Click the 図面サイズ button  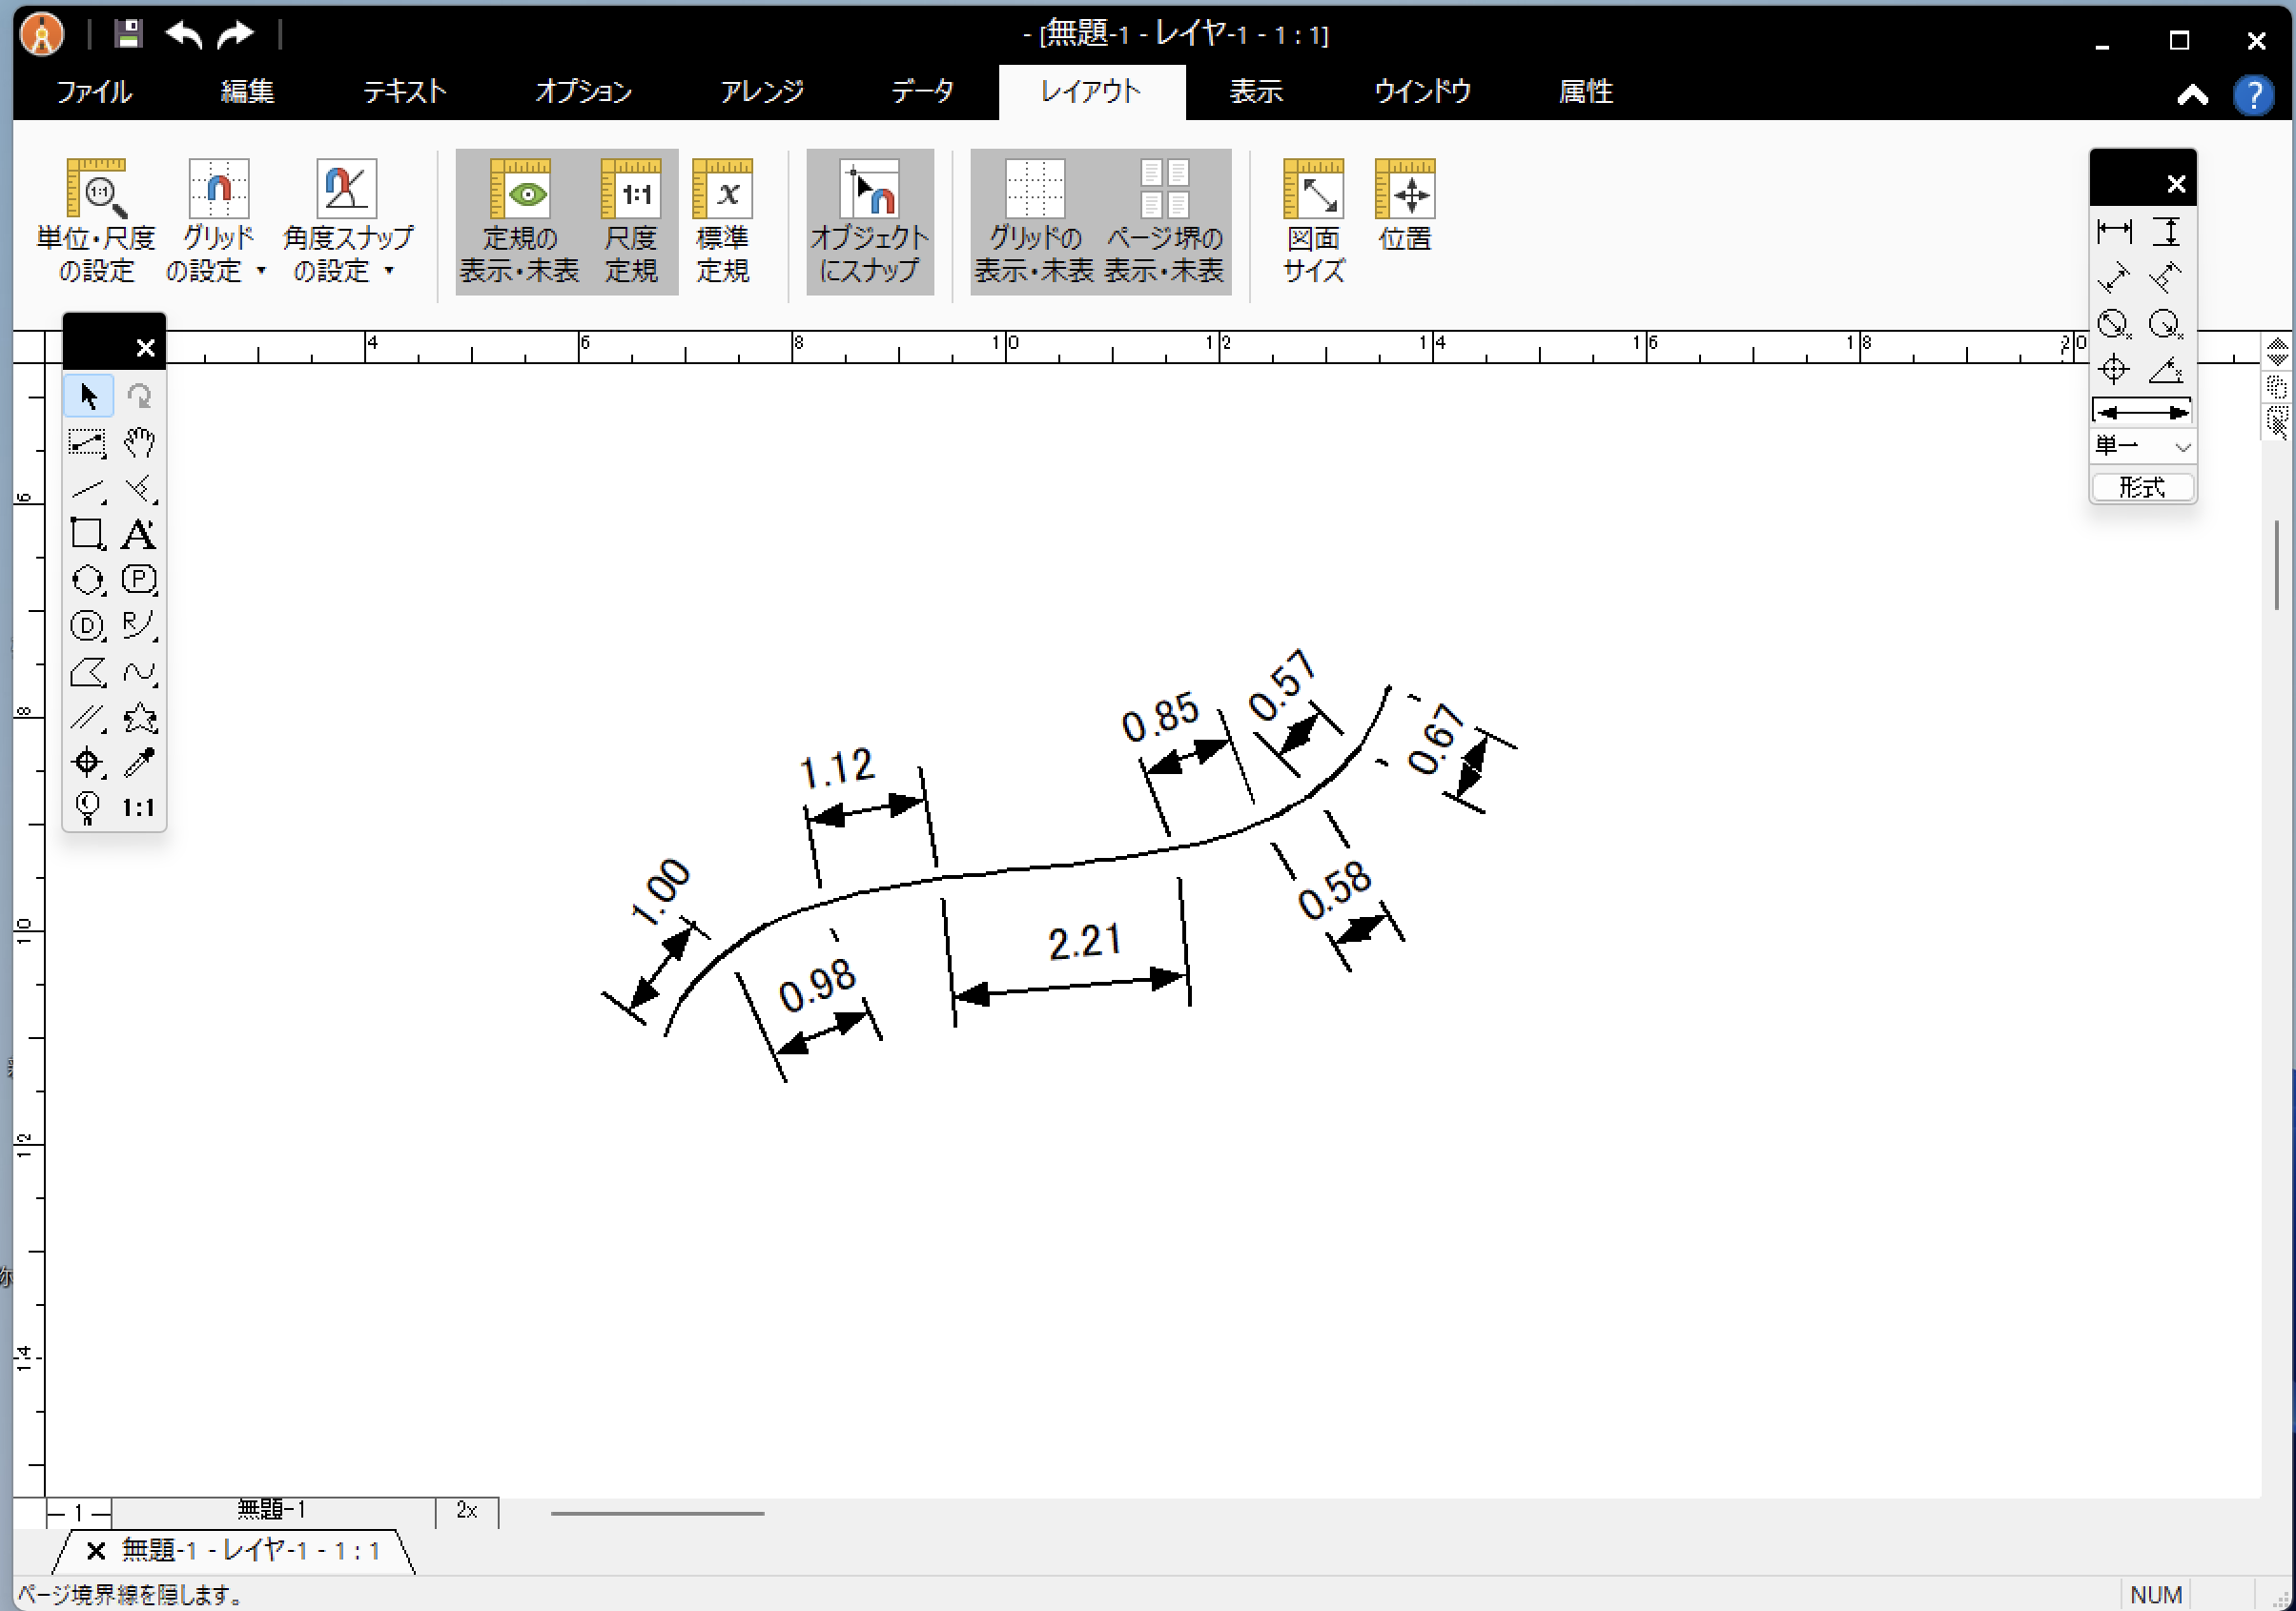(1313, 222)
